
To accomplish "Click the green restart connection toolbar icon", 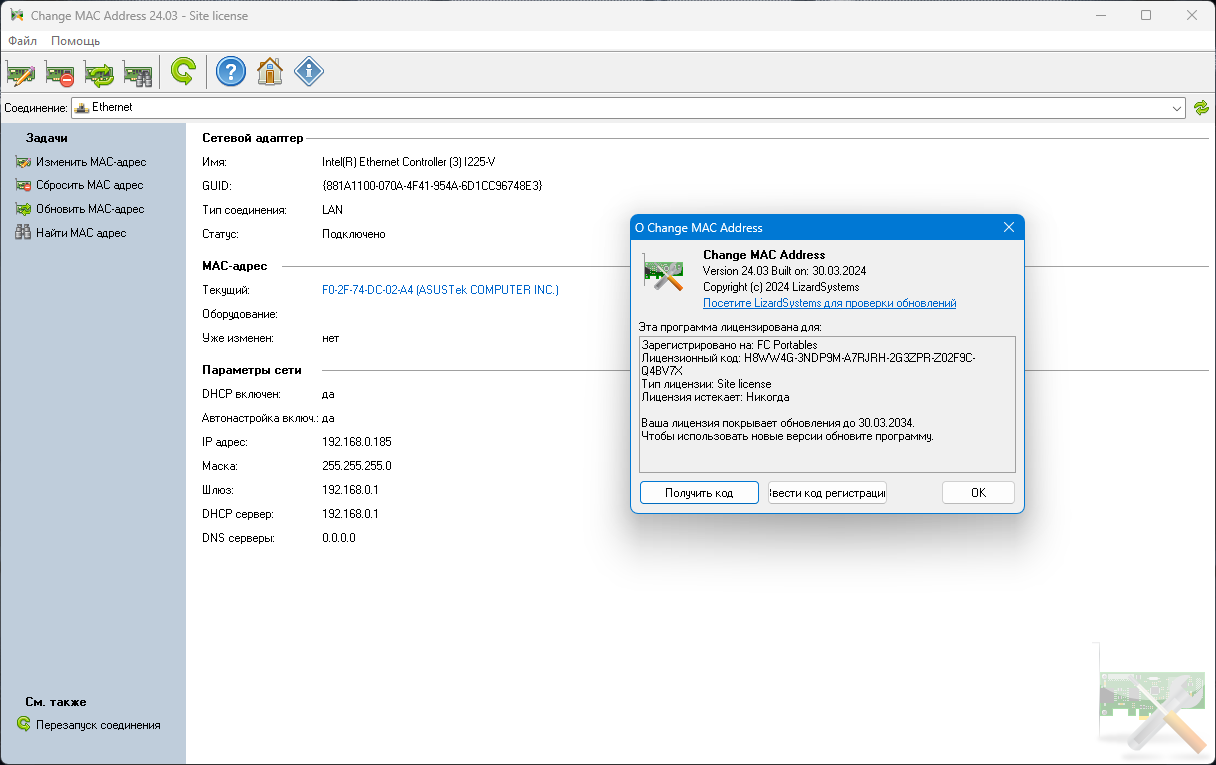I will [183, 72].
